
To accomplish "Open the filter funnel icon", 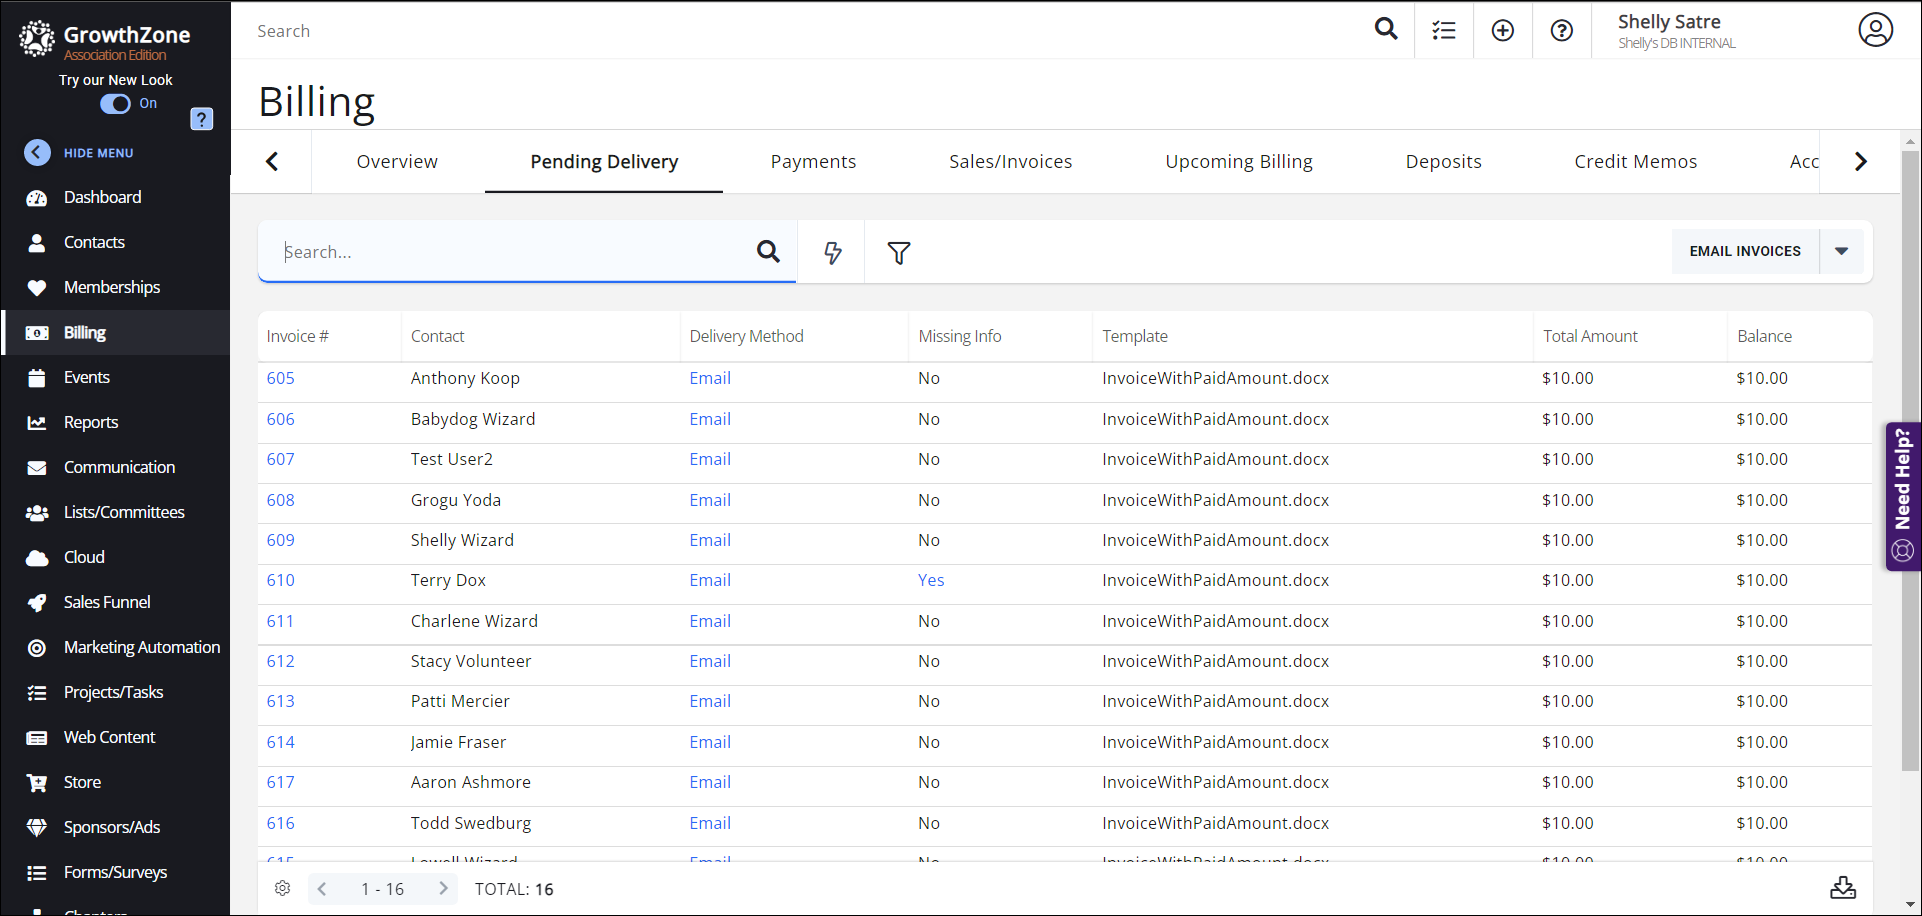I will pyautogui.click(x=898, y=253).
